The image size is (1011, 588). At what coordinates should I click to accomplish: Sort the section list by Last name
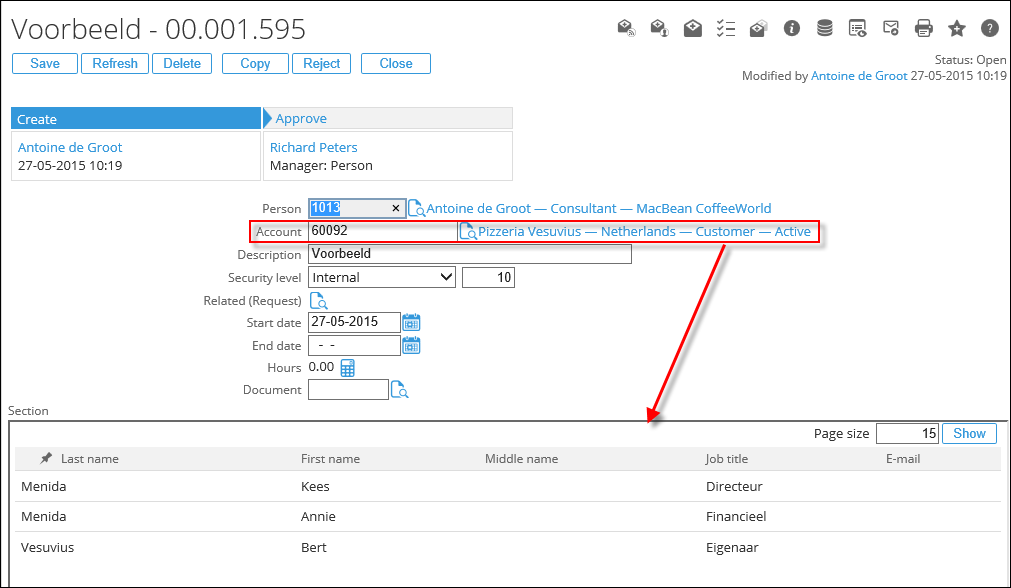89,459
